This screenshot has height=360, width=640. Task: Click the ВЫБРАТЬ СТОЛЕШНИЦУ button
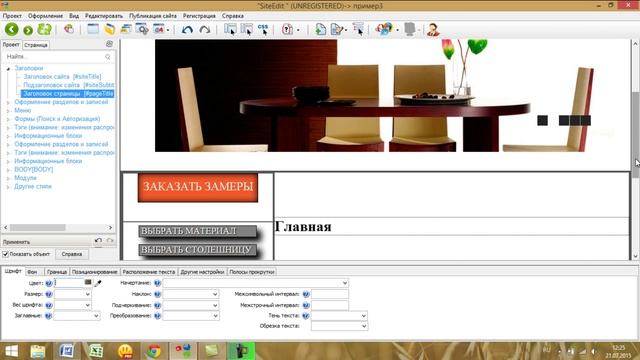(198, 250)
